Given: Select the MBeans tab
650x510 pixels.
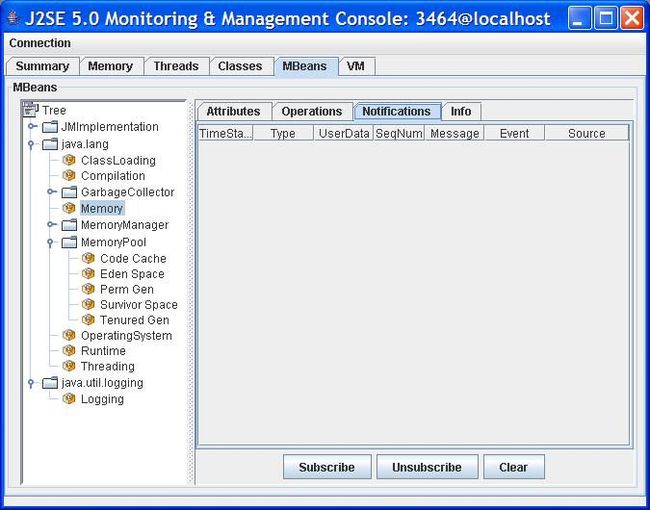Looking at the screenshot, I should [x=305, y=66].
